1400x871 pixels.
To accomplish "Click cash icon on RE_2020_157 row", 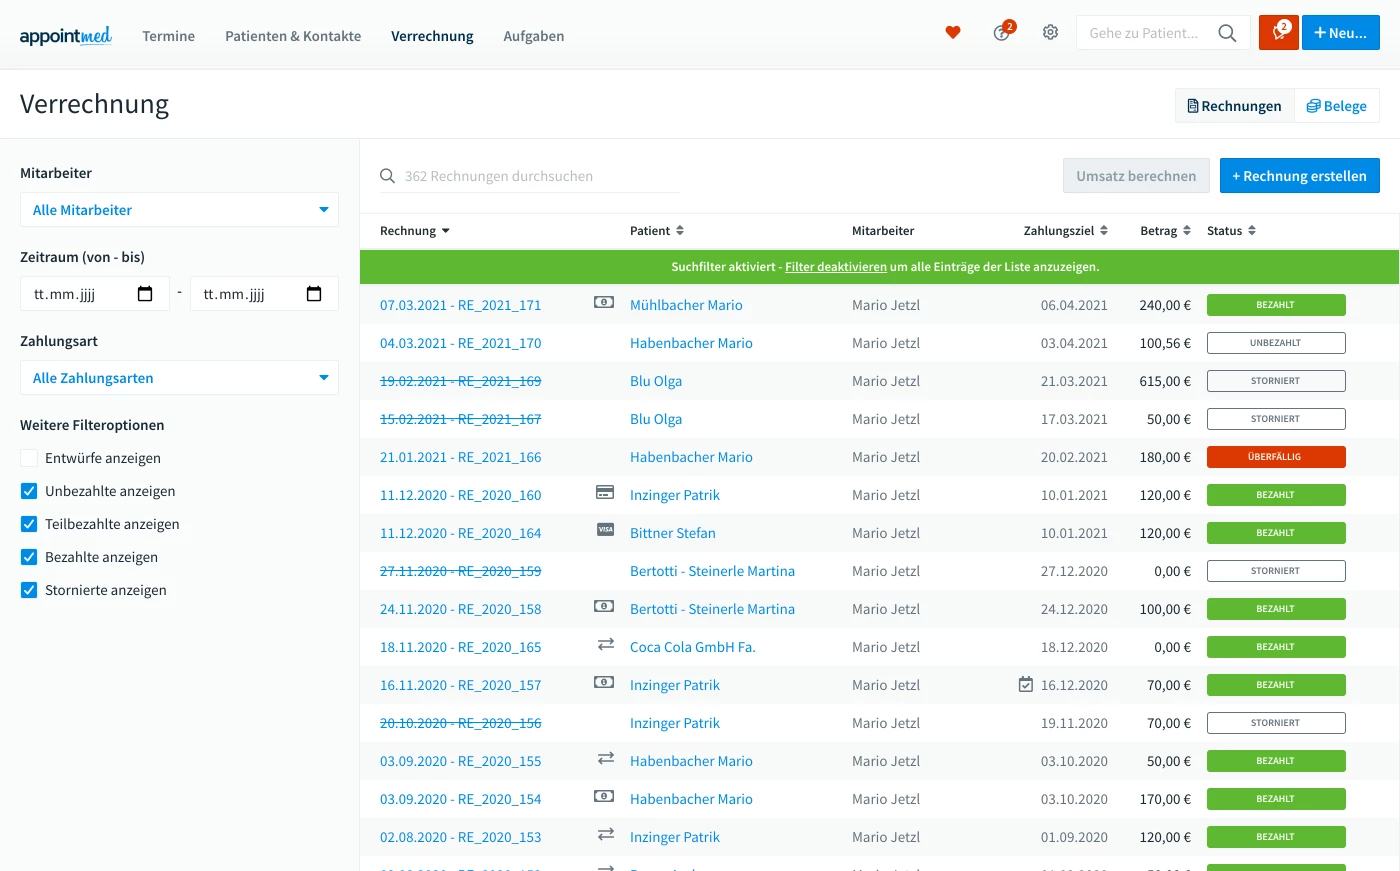I will point(604,682).
